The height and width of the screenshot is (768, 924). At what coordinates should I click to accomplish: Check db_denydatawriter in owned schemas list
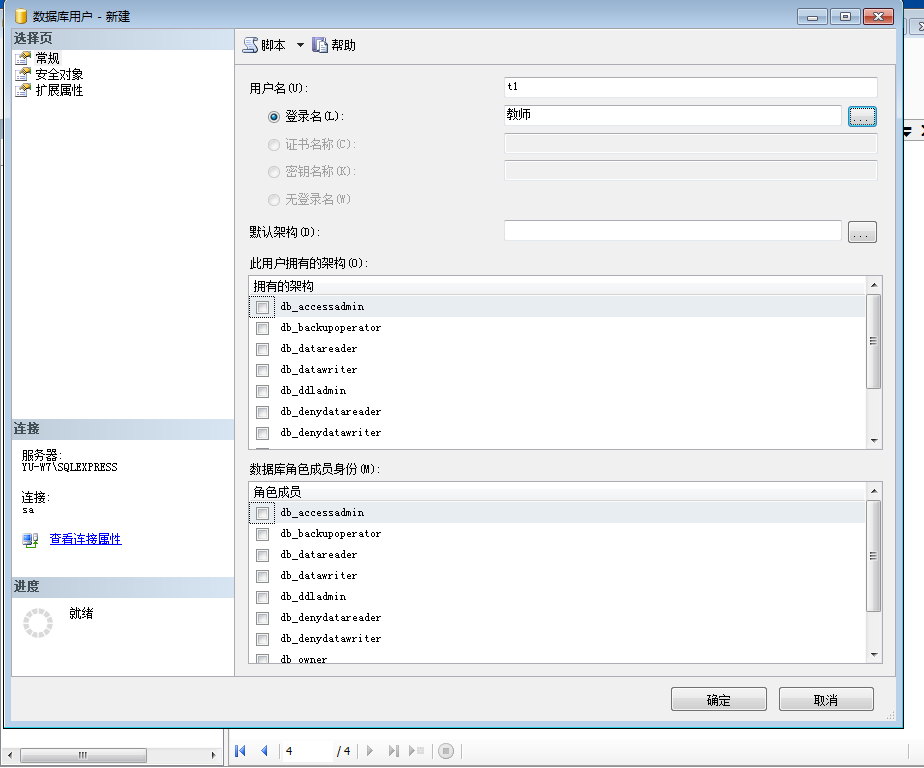(262, 433)
